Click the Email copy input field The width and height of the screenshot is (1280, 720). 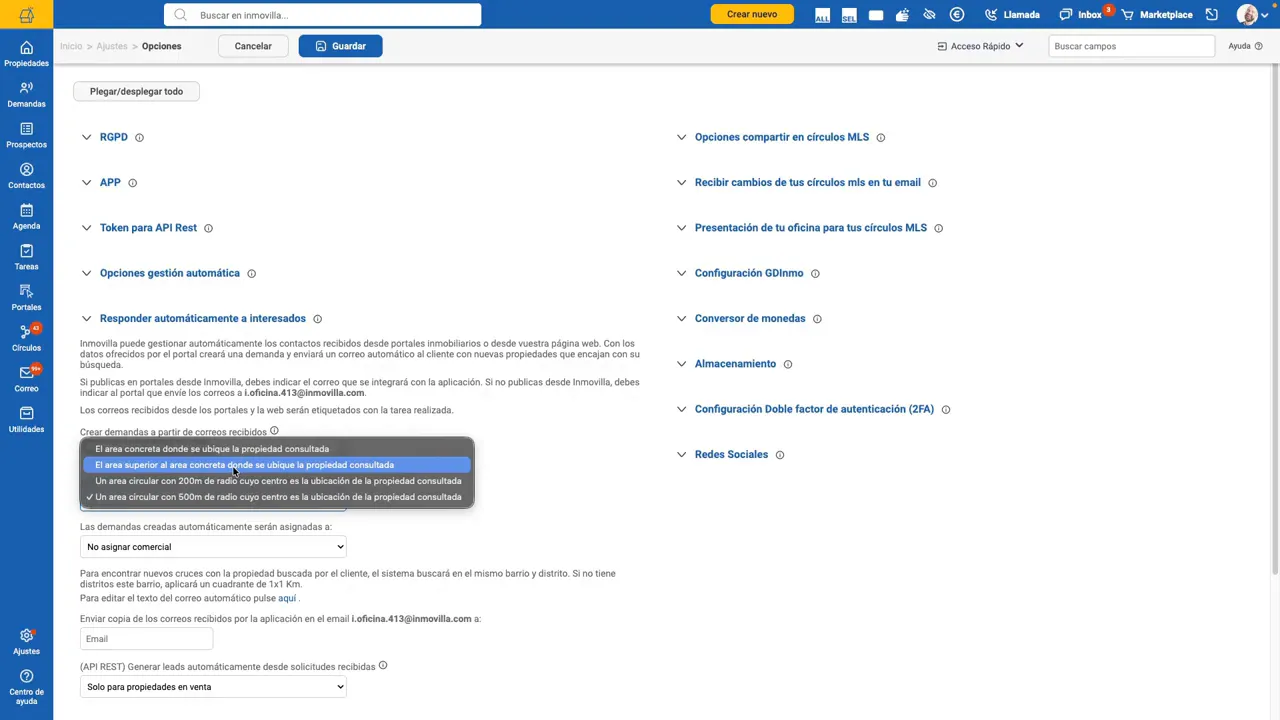click(146, 639)
